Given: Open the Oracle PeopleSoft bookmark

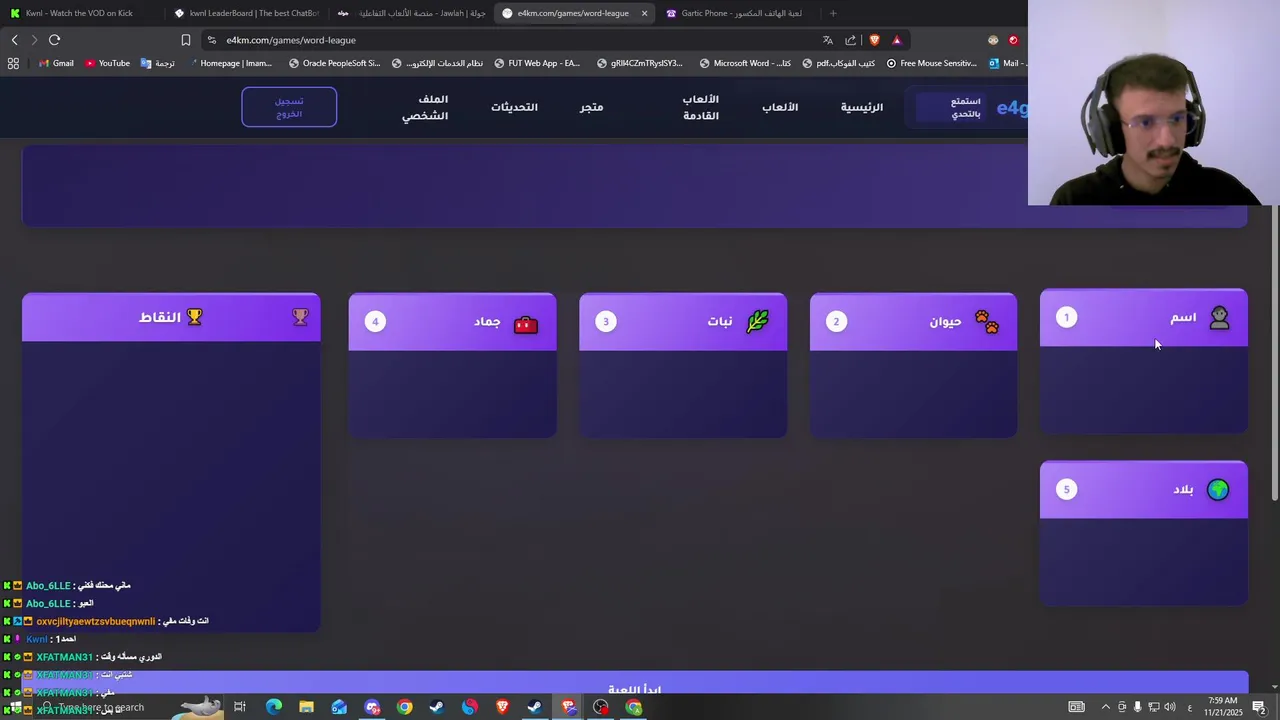Looking at the screenshot, I should pos(334,63).
